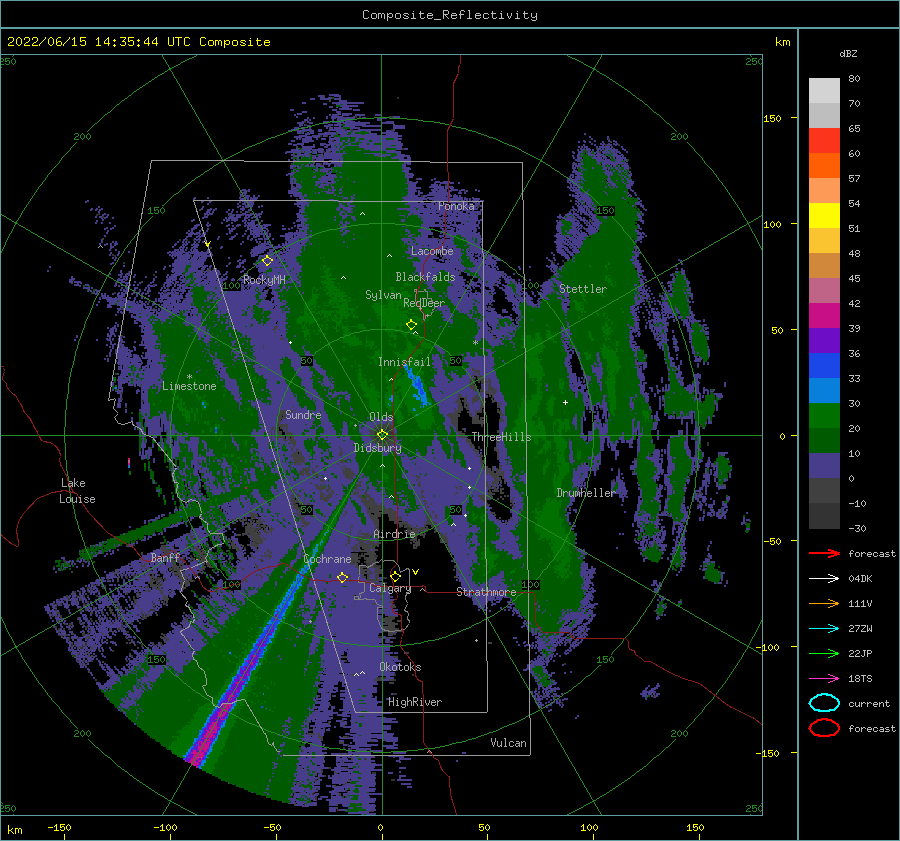
Task: Pick the royal blue swatch on the dBZ bar
Action: click(824, 366)
